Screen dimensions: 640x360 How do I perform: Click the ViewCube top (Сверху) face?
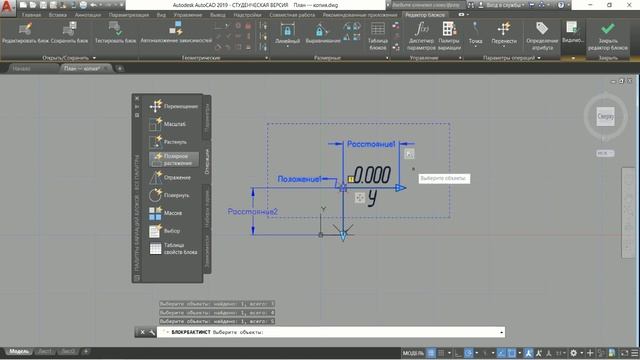605,116
